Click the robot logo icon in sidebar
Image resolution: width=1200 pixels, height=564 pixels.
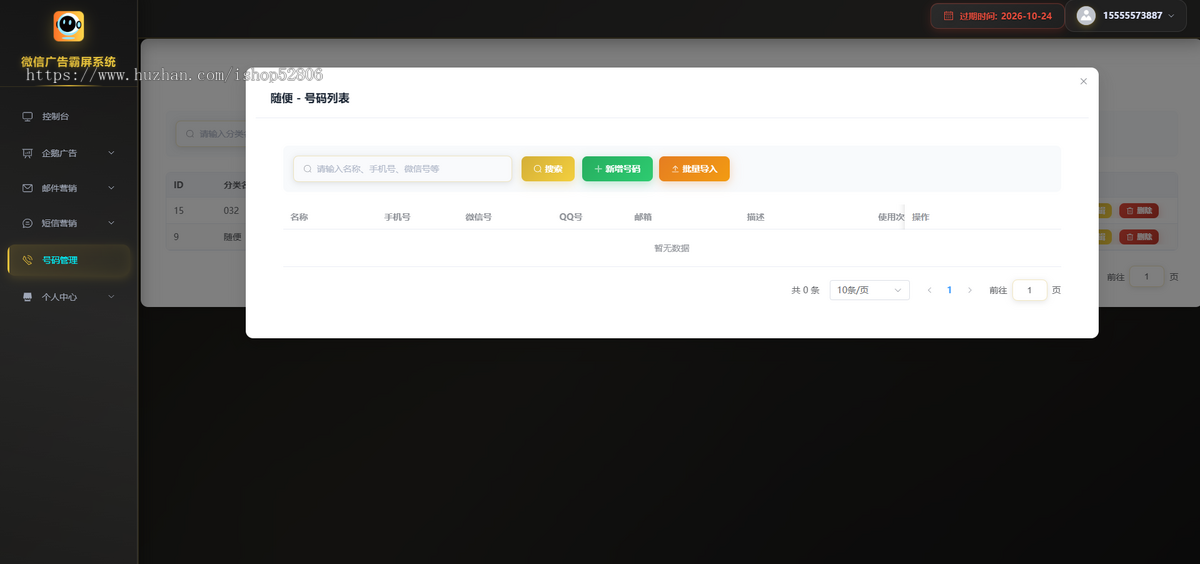pyautogui.click(x=68, y=26)
